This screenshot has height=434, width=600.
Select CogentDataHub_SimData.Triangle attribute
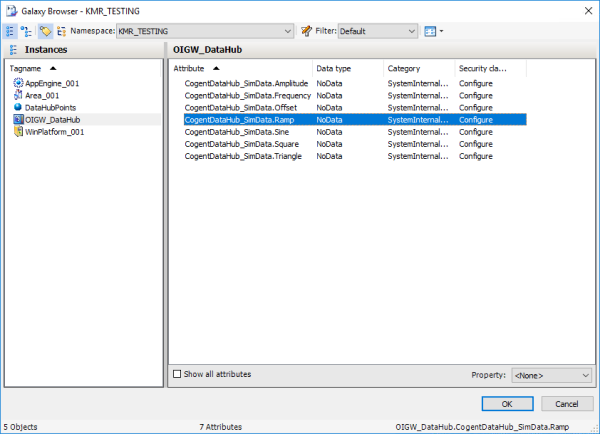243,156
